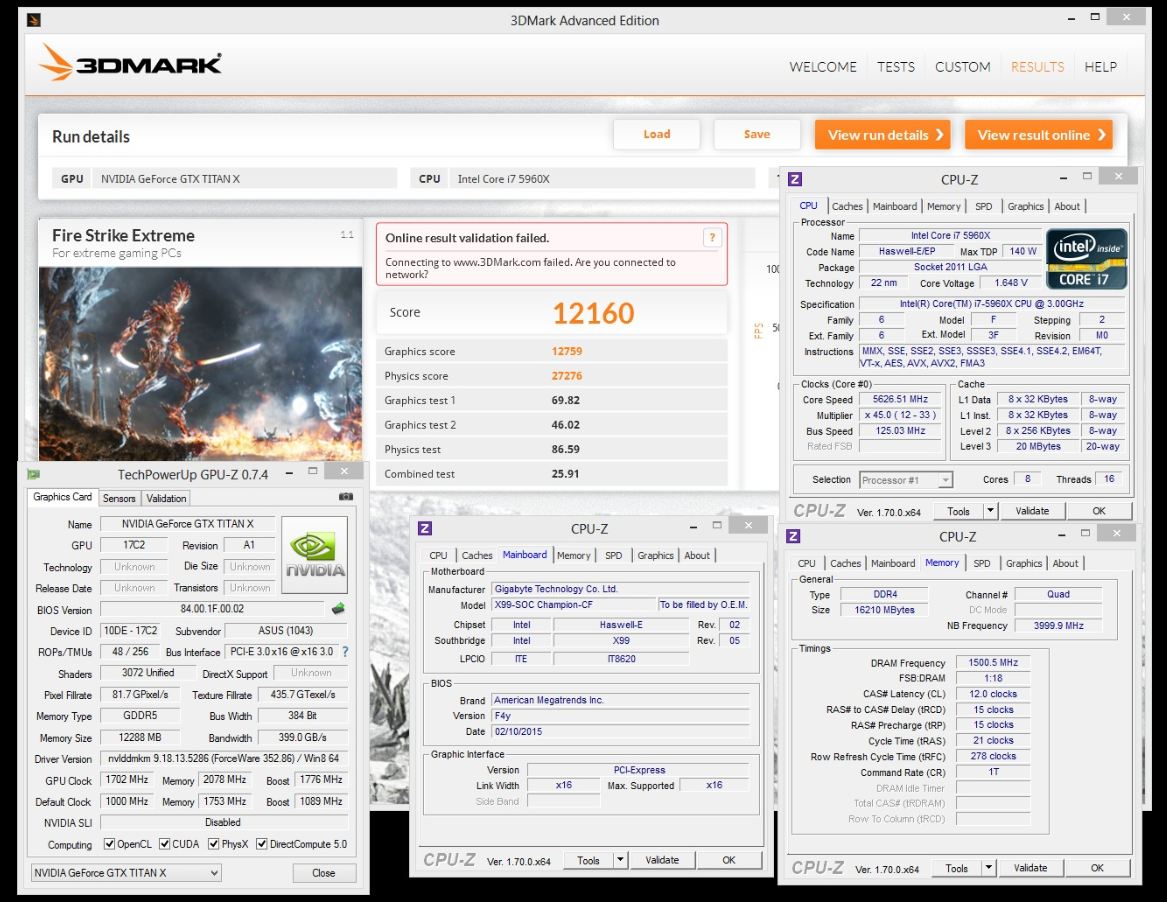The height and width of the screenshot is (902, 1167).
Task: Open Graphics tab in the CPU-Z Memory window
Action: pos(1024,563)
